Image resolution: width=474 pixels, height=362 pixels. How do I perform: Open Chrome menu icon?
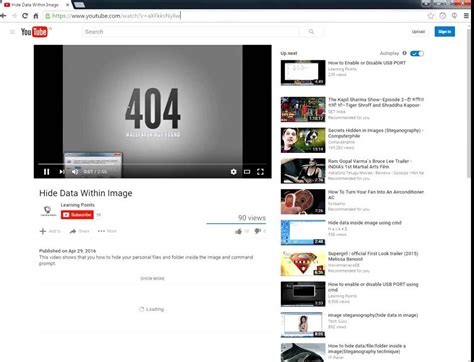(466, 16)
